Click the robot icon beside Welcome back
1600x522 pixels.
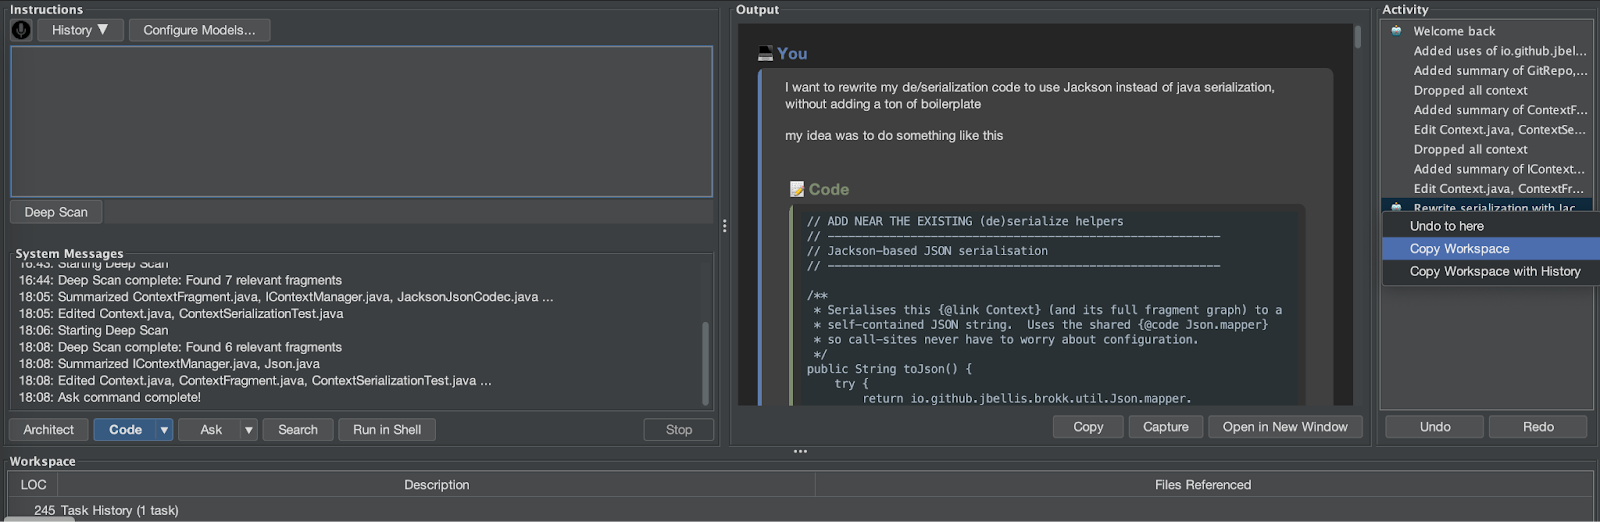tap(1396, 31)
